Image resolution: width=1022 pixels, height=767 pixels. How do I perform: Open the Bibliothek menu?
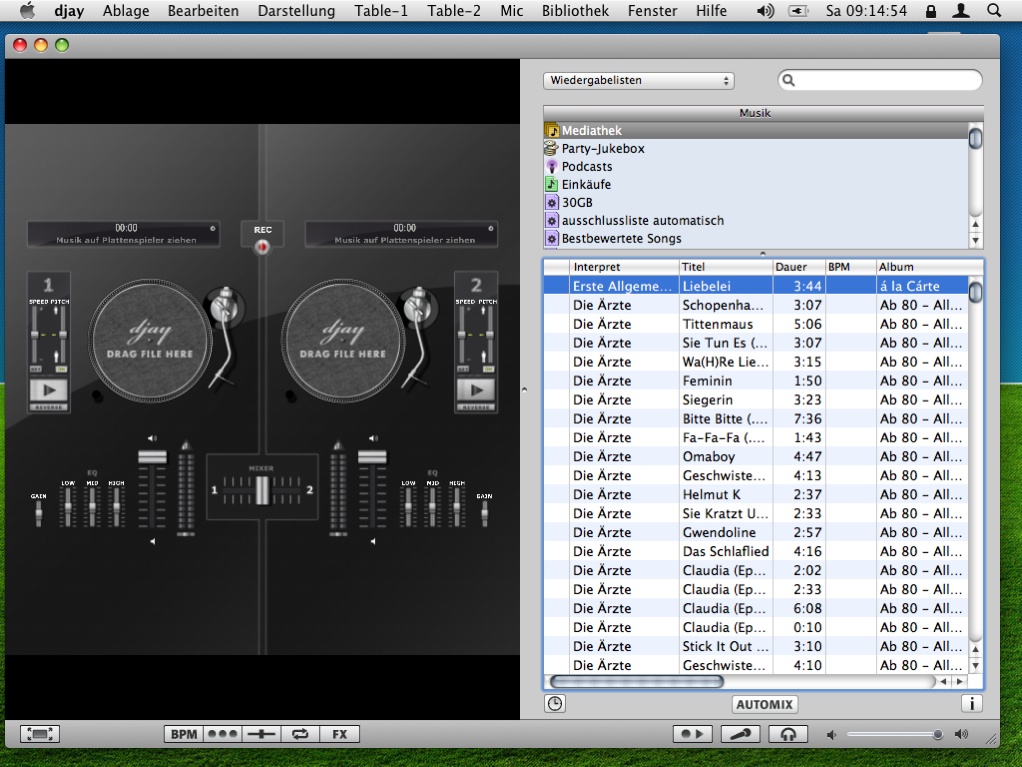[x=575, y=10]
